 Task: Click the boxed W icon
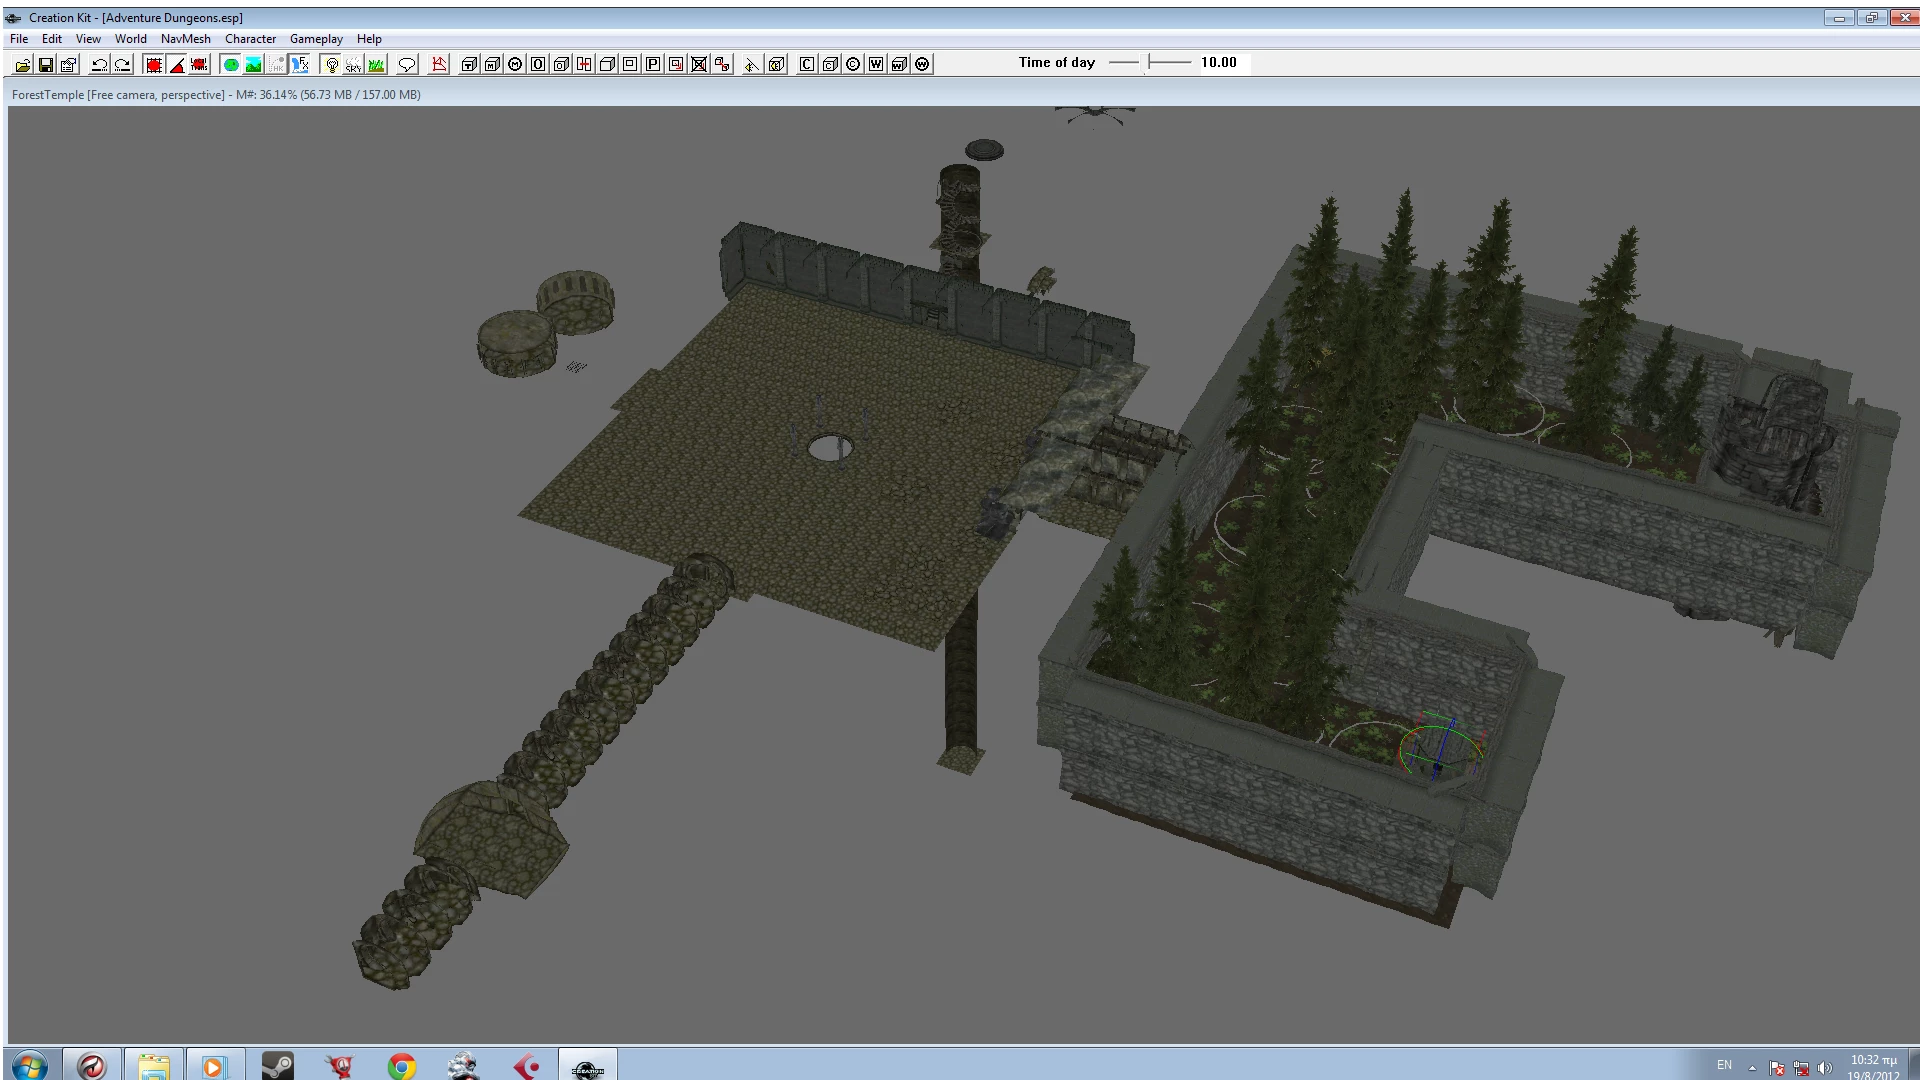pos(876,65)
